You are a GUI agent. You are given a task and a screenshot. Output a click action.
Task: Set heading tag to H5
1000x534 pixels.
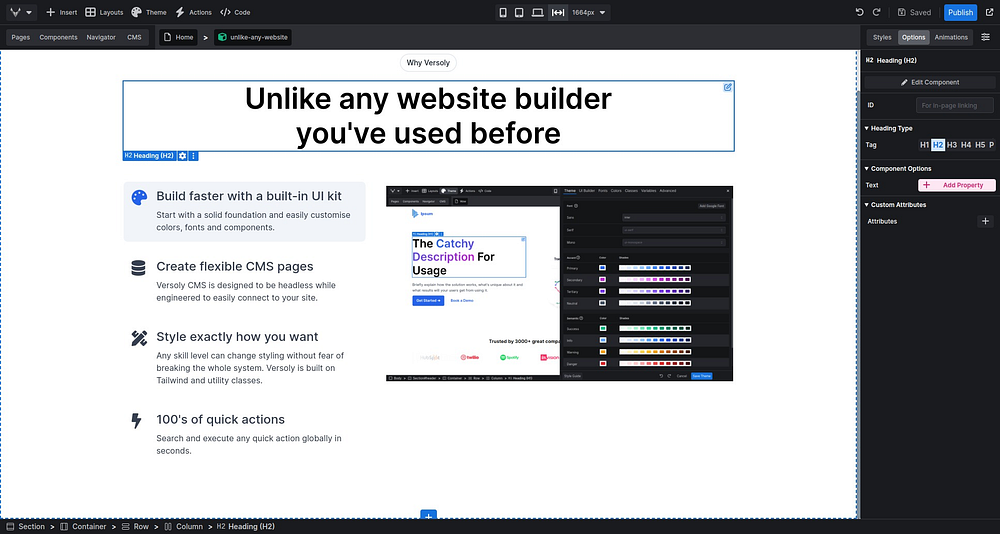[980, 145]
